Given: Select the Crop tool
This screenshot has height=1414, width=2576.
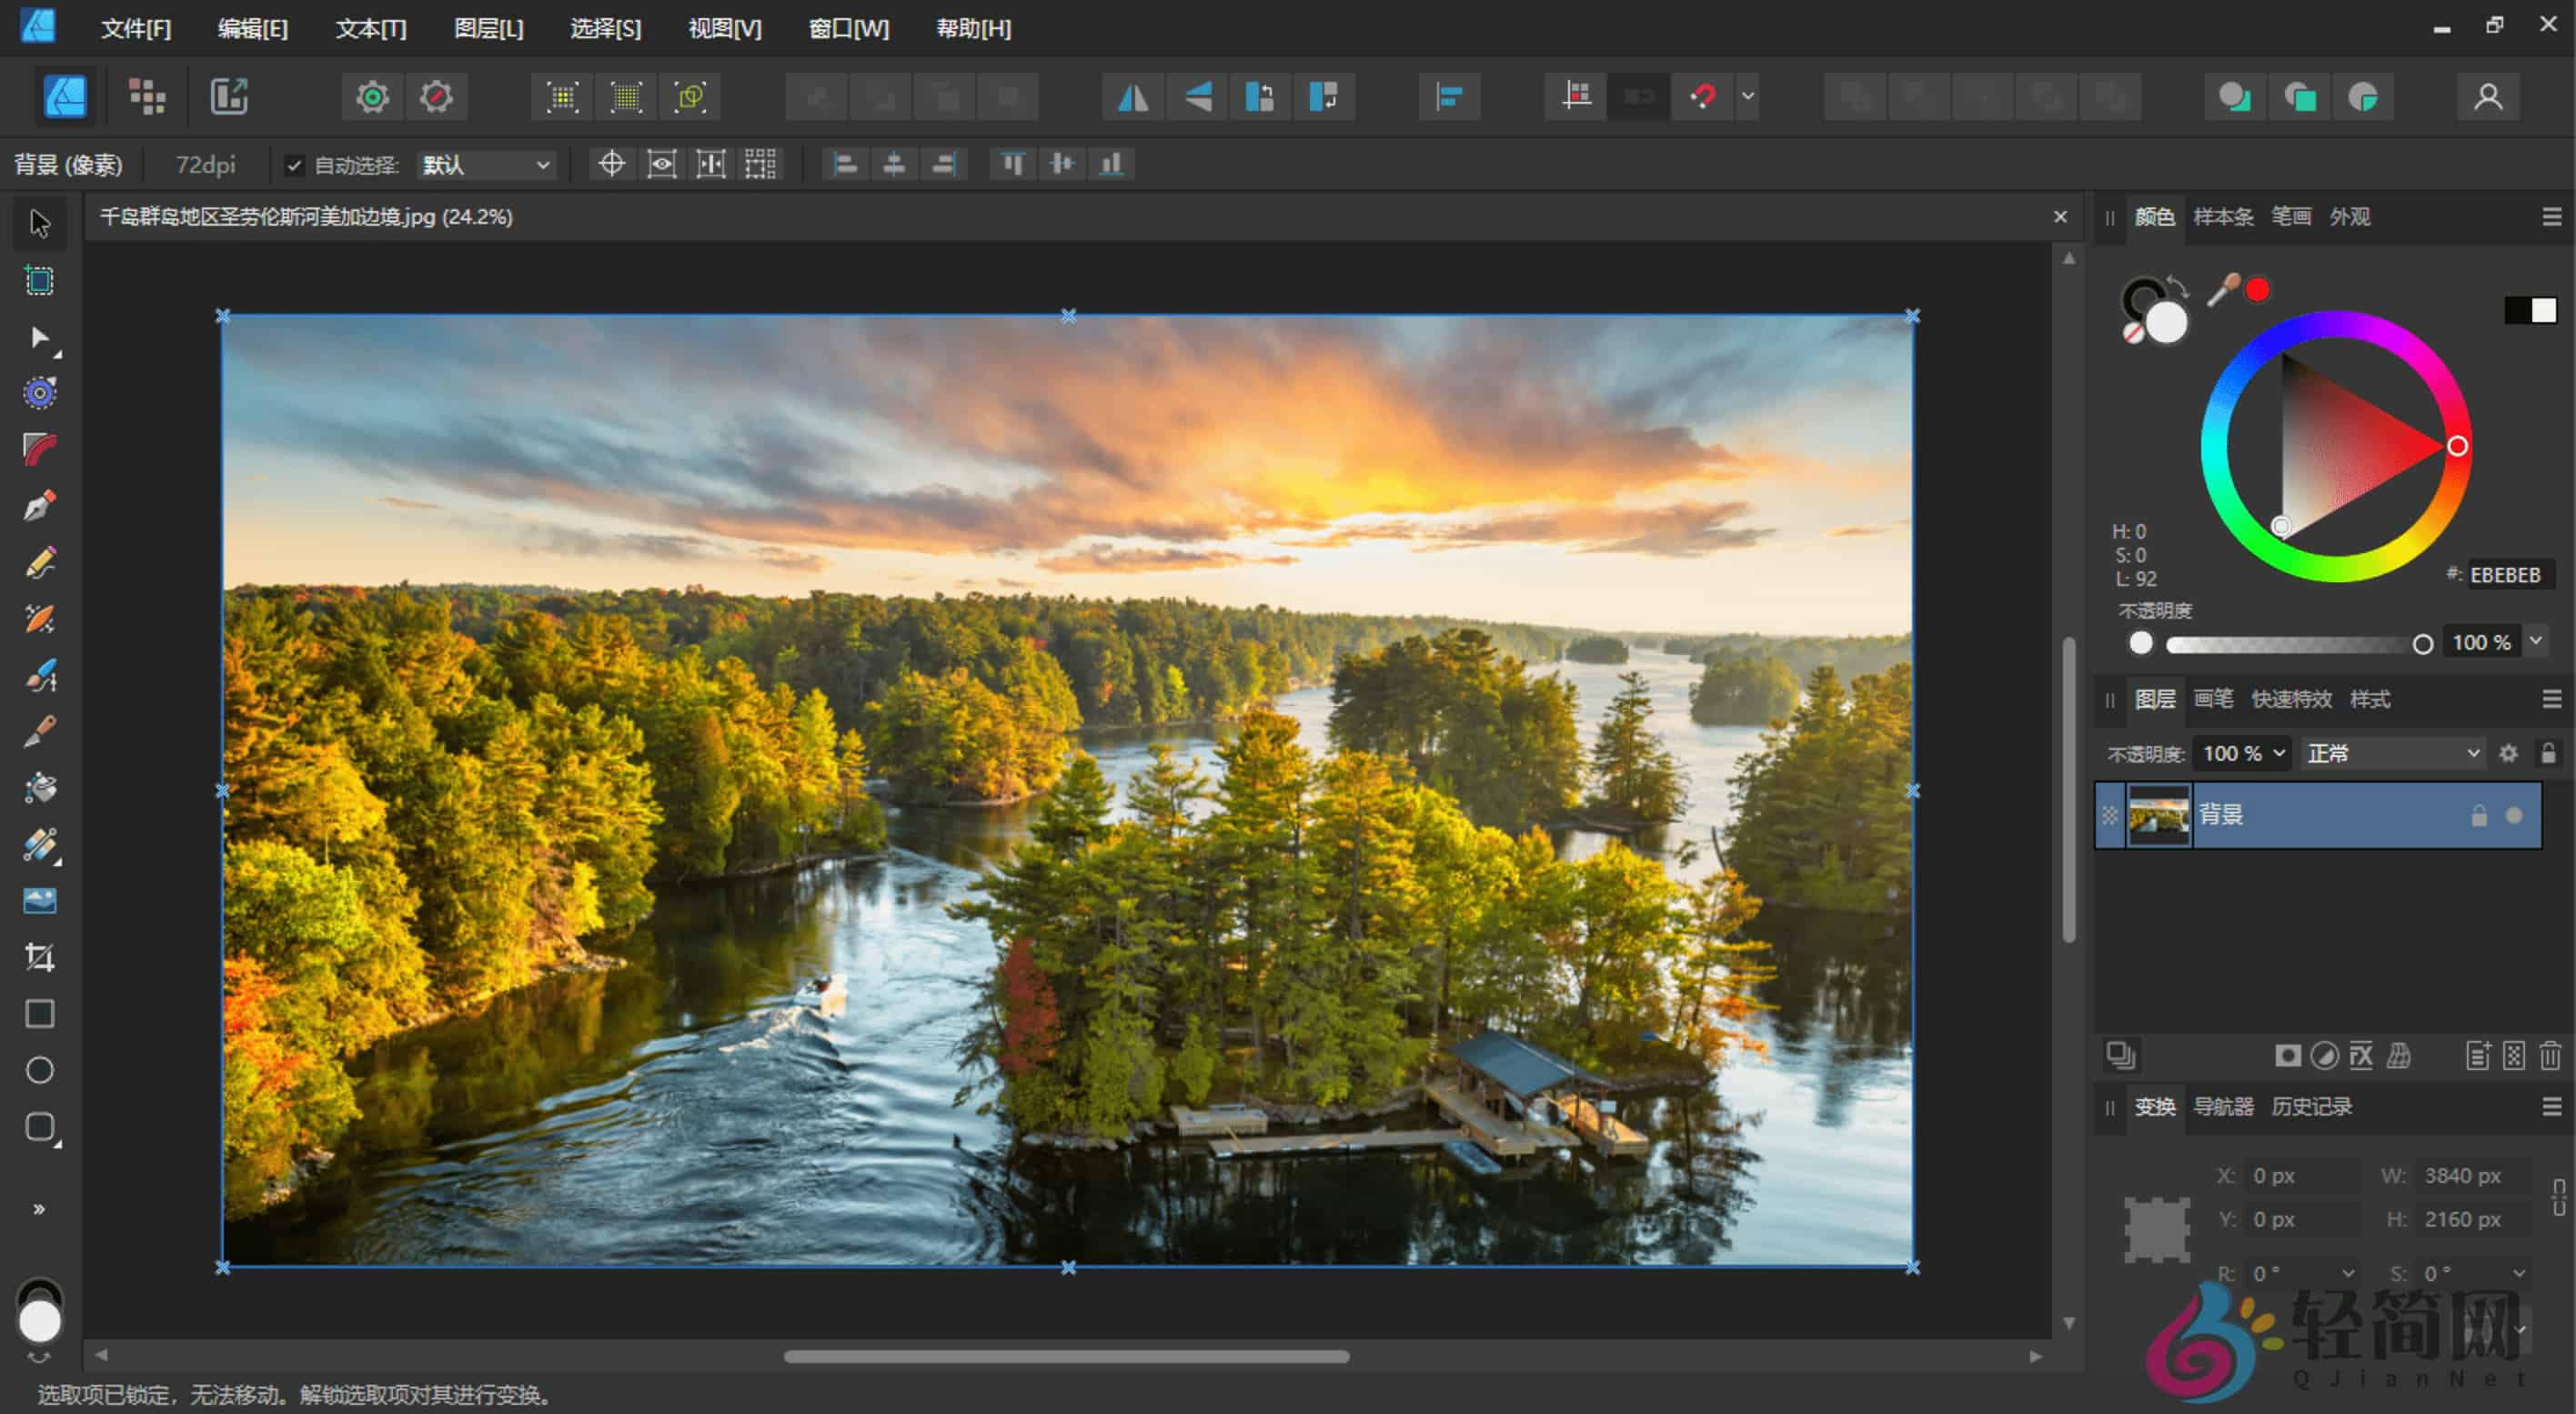Looking at the screenshot, I should (x=40, y=957).
